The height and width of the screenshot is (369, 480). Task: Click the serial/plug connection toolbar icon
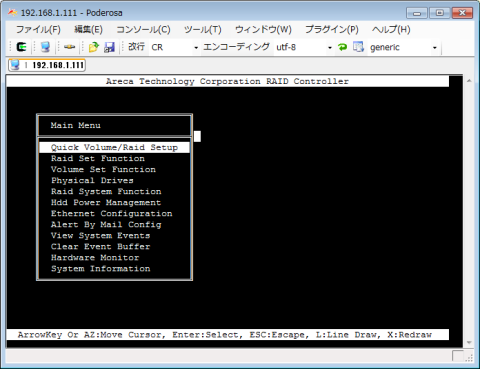point(69,47)
